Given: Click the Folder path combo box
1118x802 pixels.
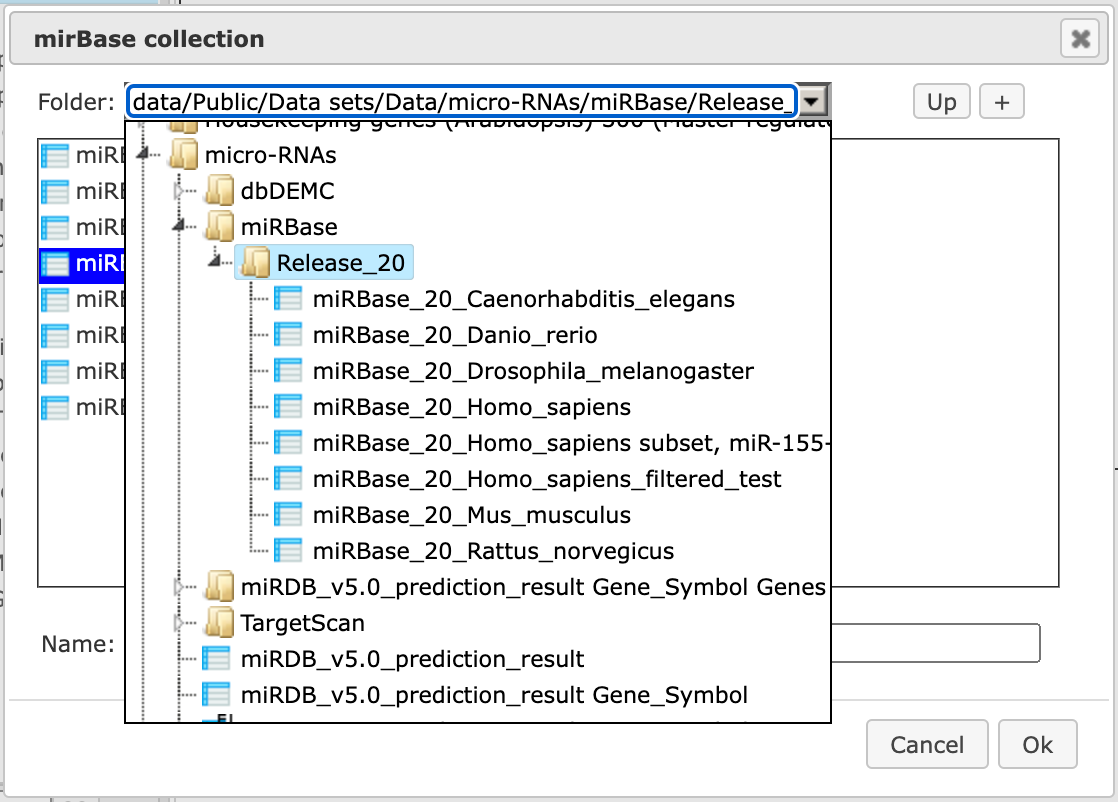Looking at the screenshot, I should coord(461,101).
